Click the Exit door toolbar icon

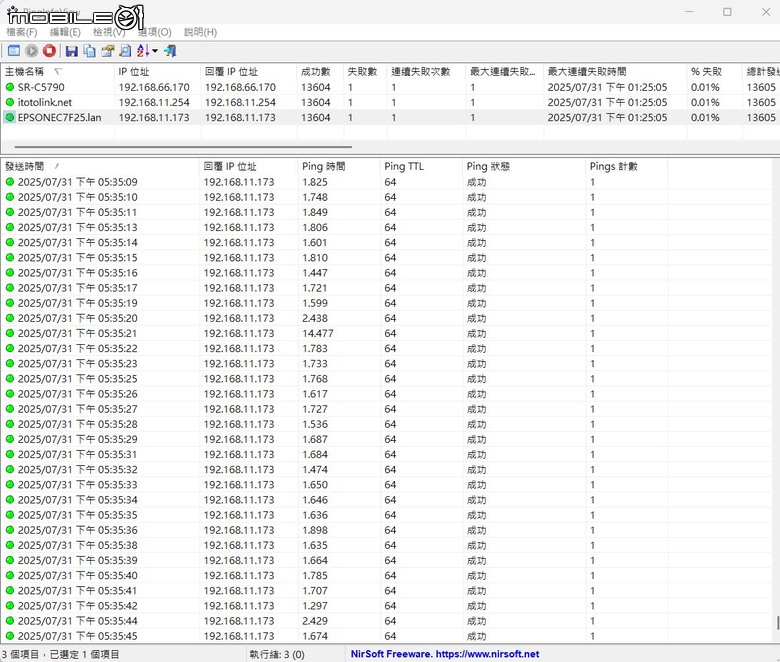[170, 51]
